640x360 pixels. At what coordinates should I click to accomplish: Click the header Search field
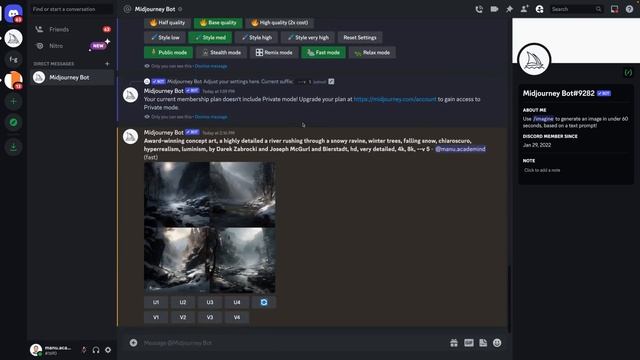pos(576,9)
